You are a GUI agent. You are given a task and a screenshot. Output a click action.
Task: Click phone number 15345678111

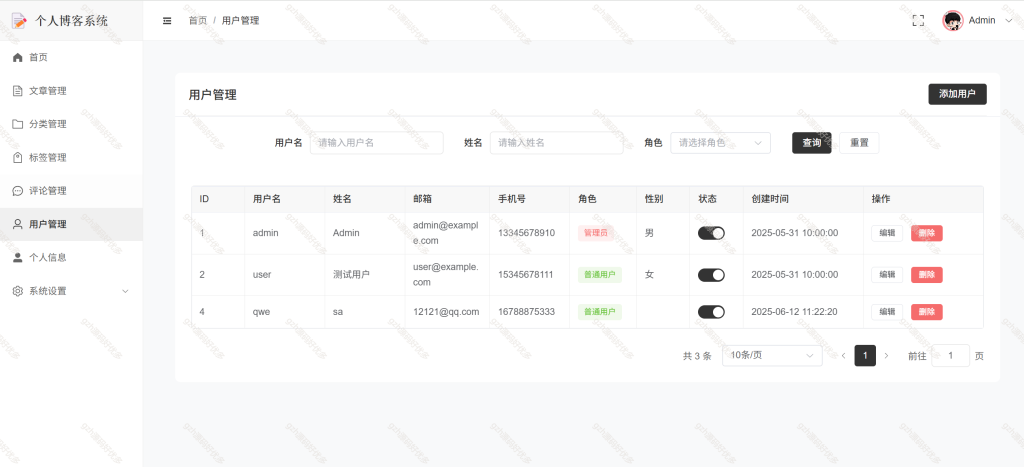[x=526, y=275]
